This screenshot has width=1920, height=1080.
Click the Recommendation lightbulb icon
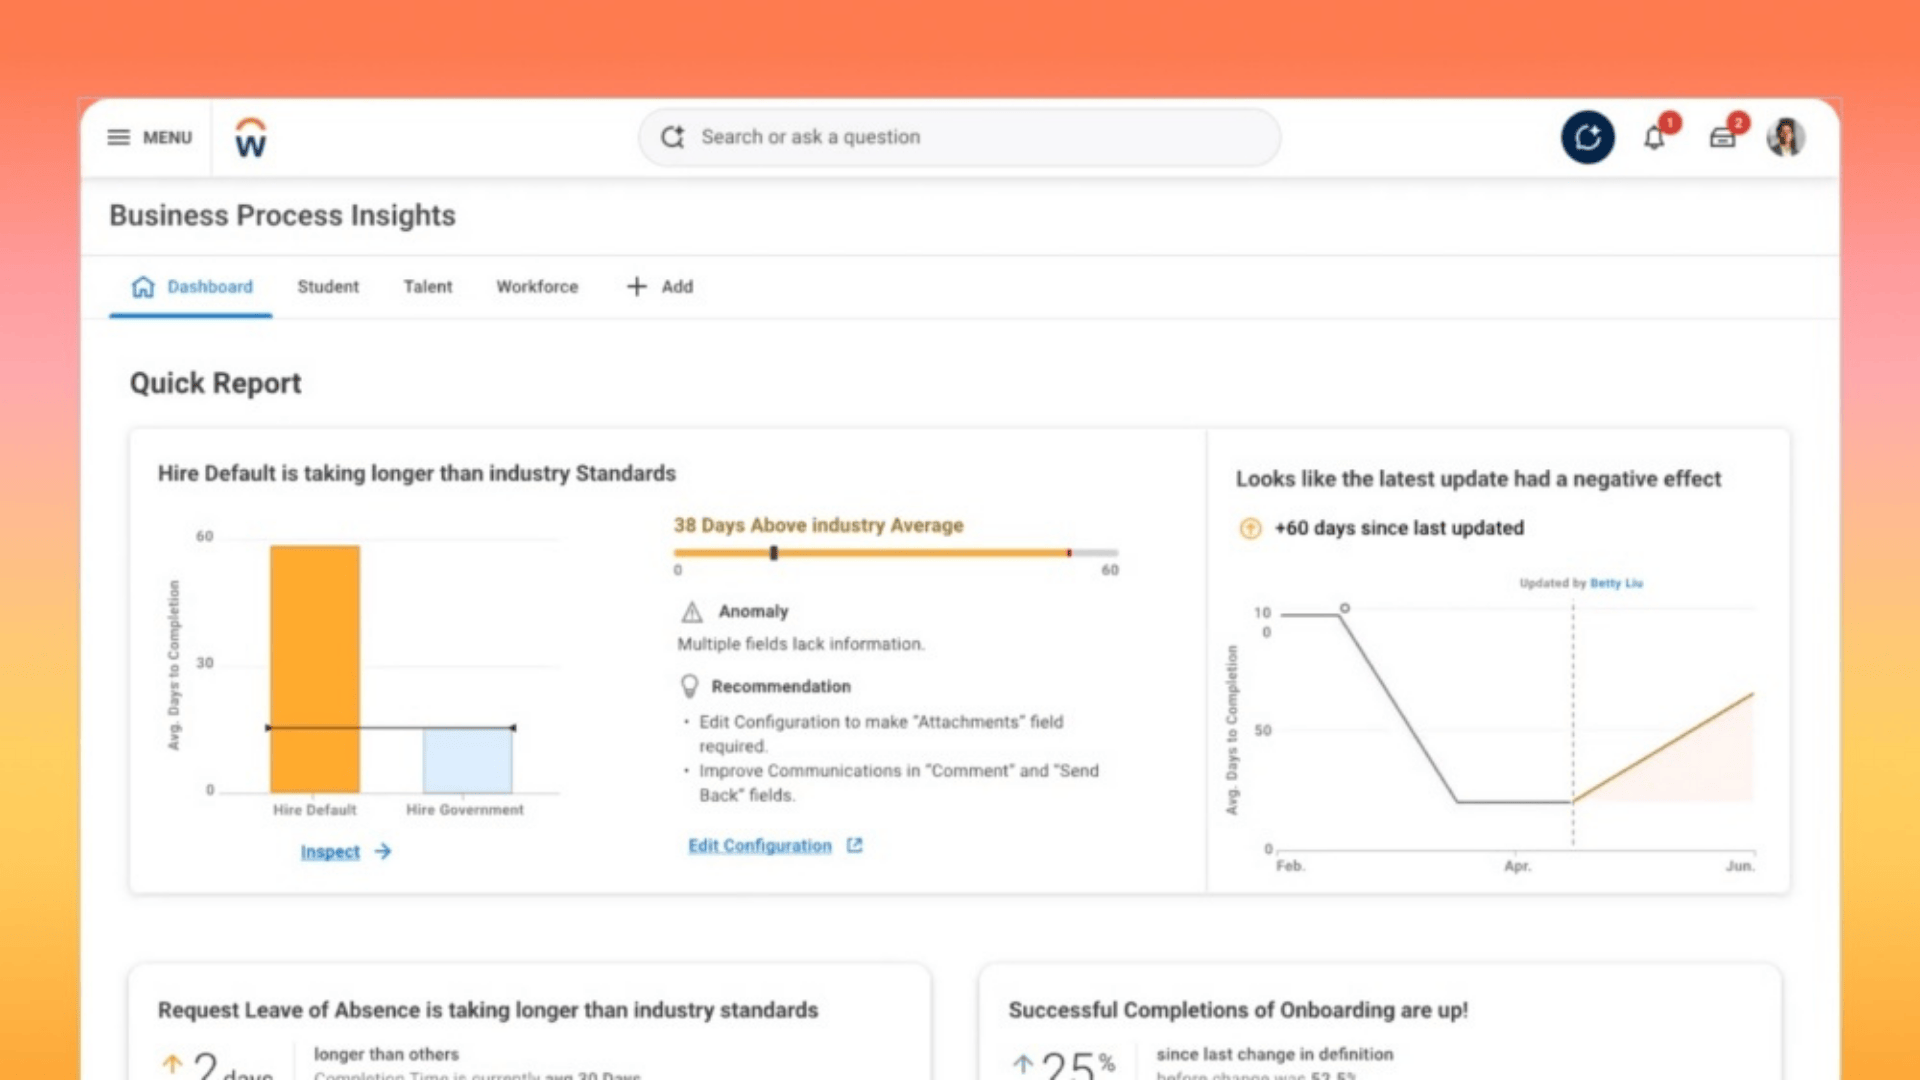[689, 686]
